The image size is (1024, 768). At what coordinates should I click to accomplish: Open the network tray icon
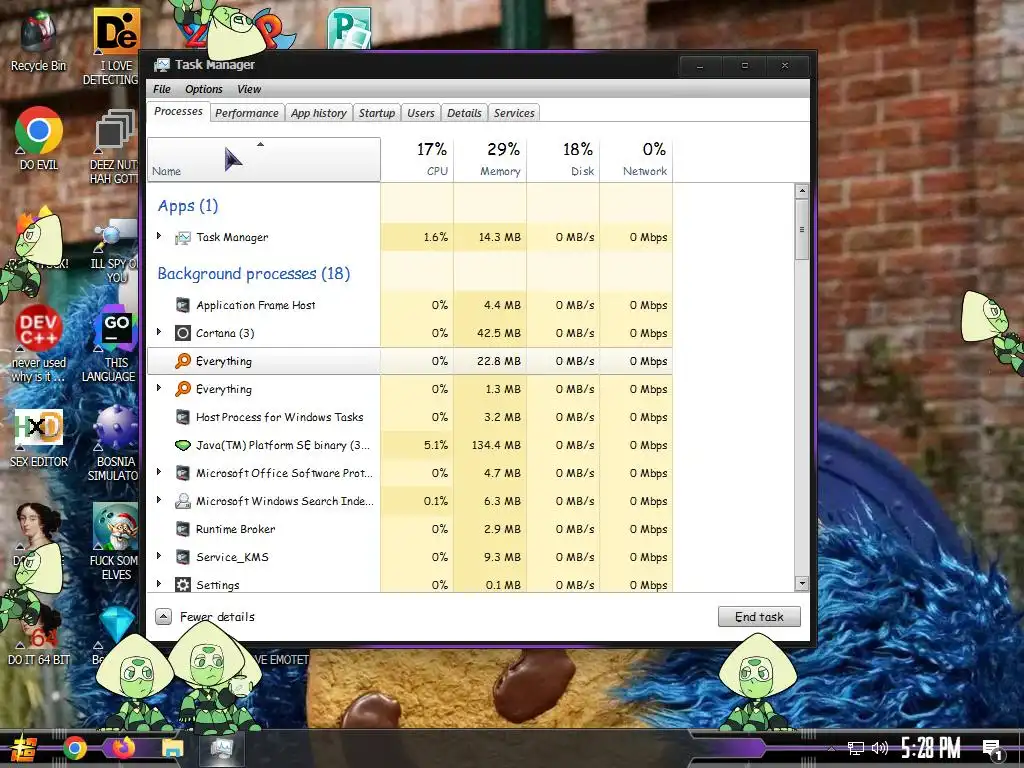click(856, 748)
